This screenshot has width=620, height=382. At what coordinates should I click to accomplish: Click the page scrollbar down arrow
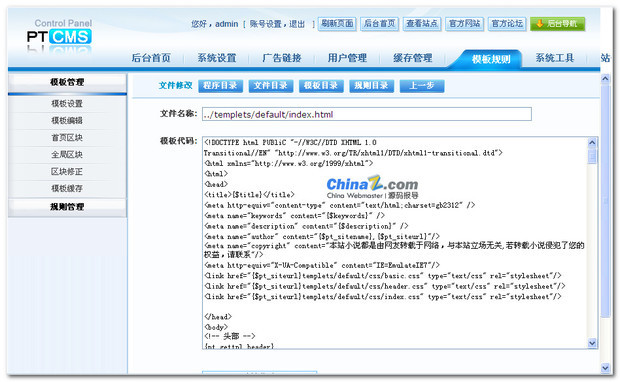click(x=605, y=368)
